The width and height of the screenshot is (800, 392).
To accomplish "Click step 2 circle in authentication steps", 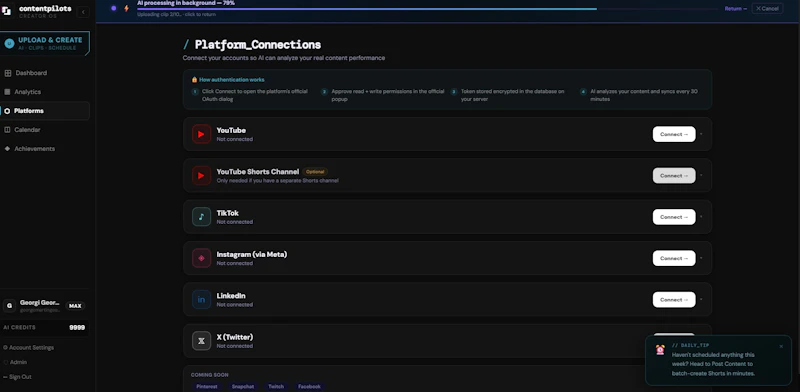I will click(x=324, y=92).
